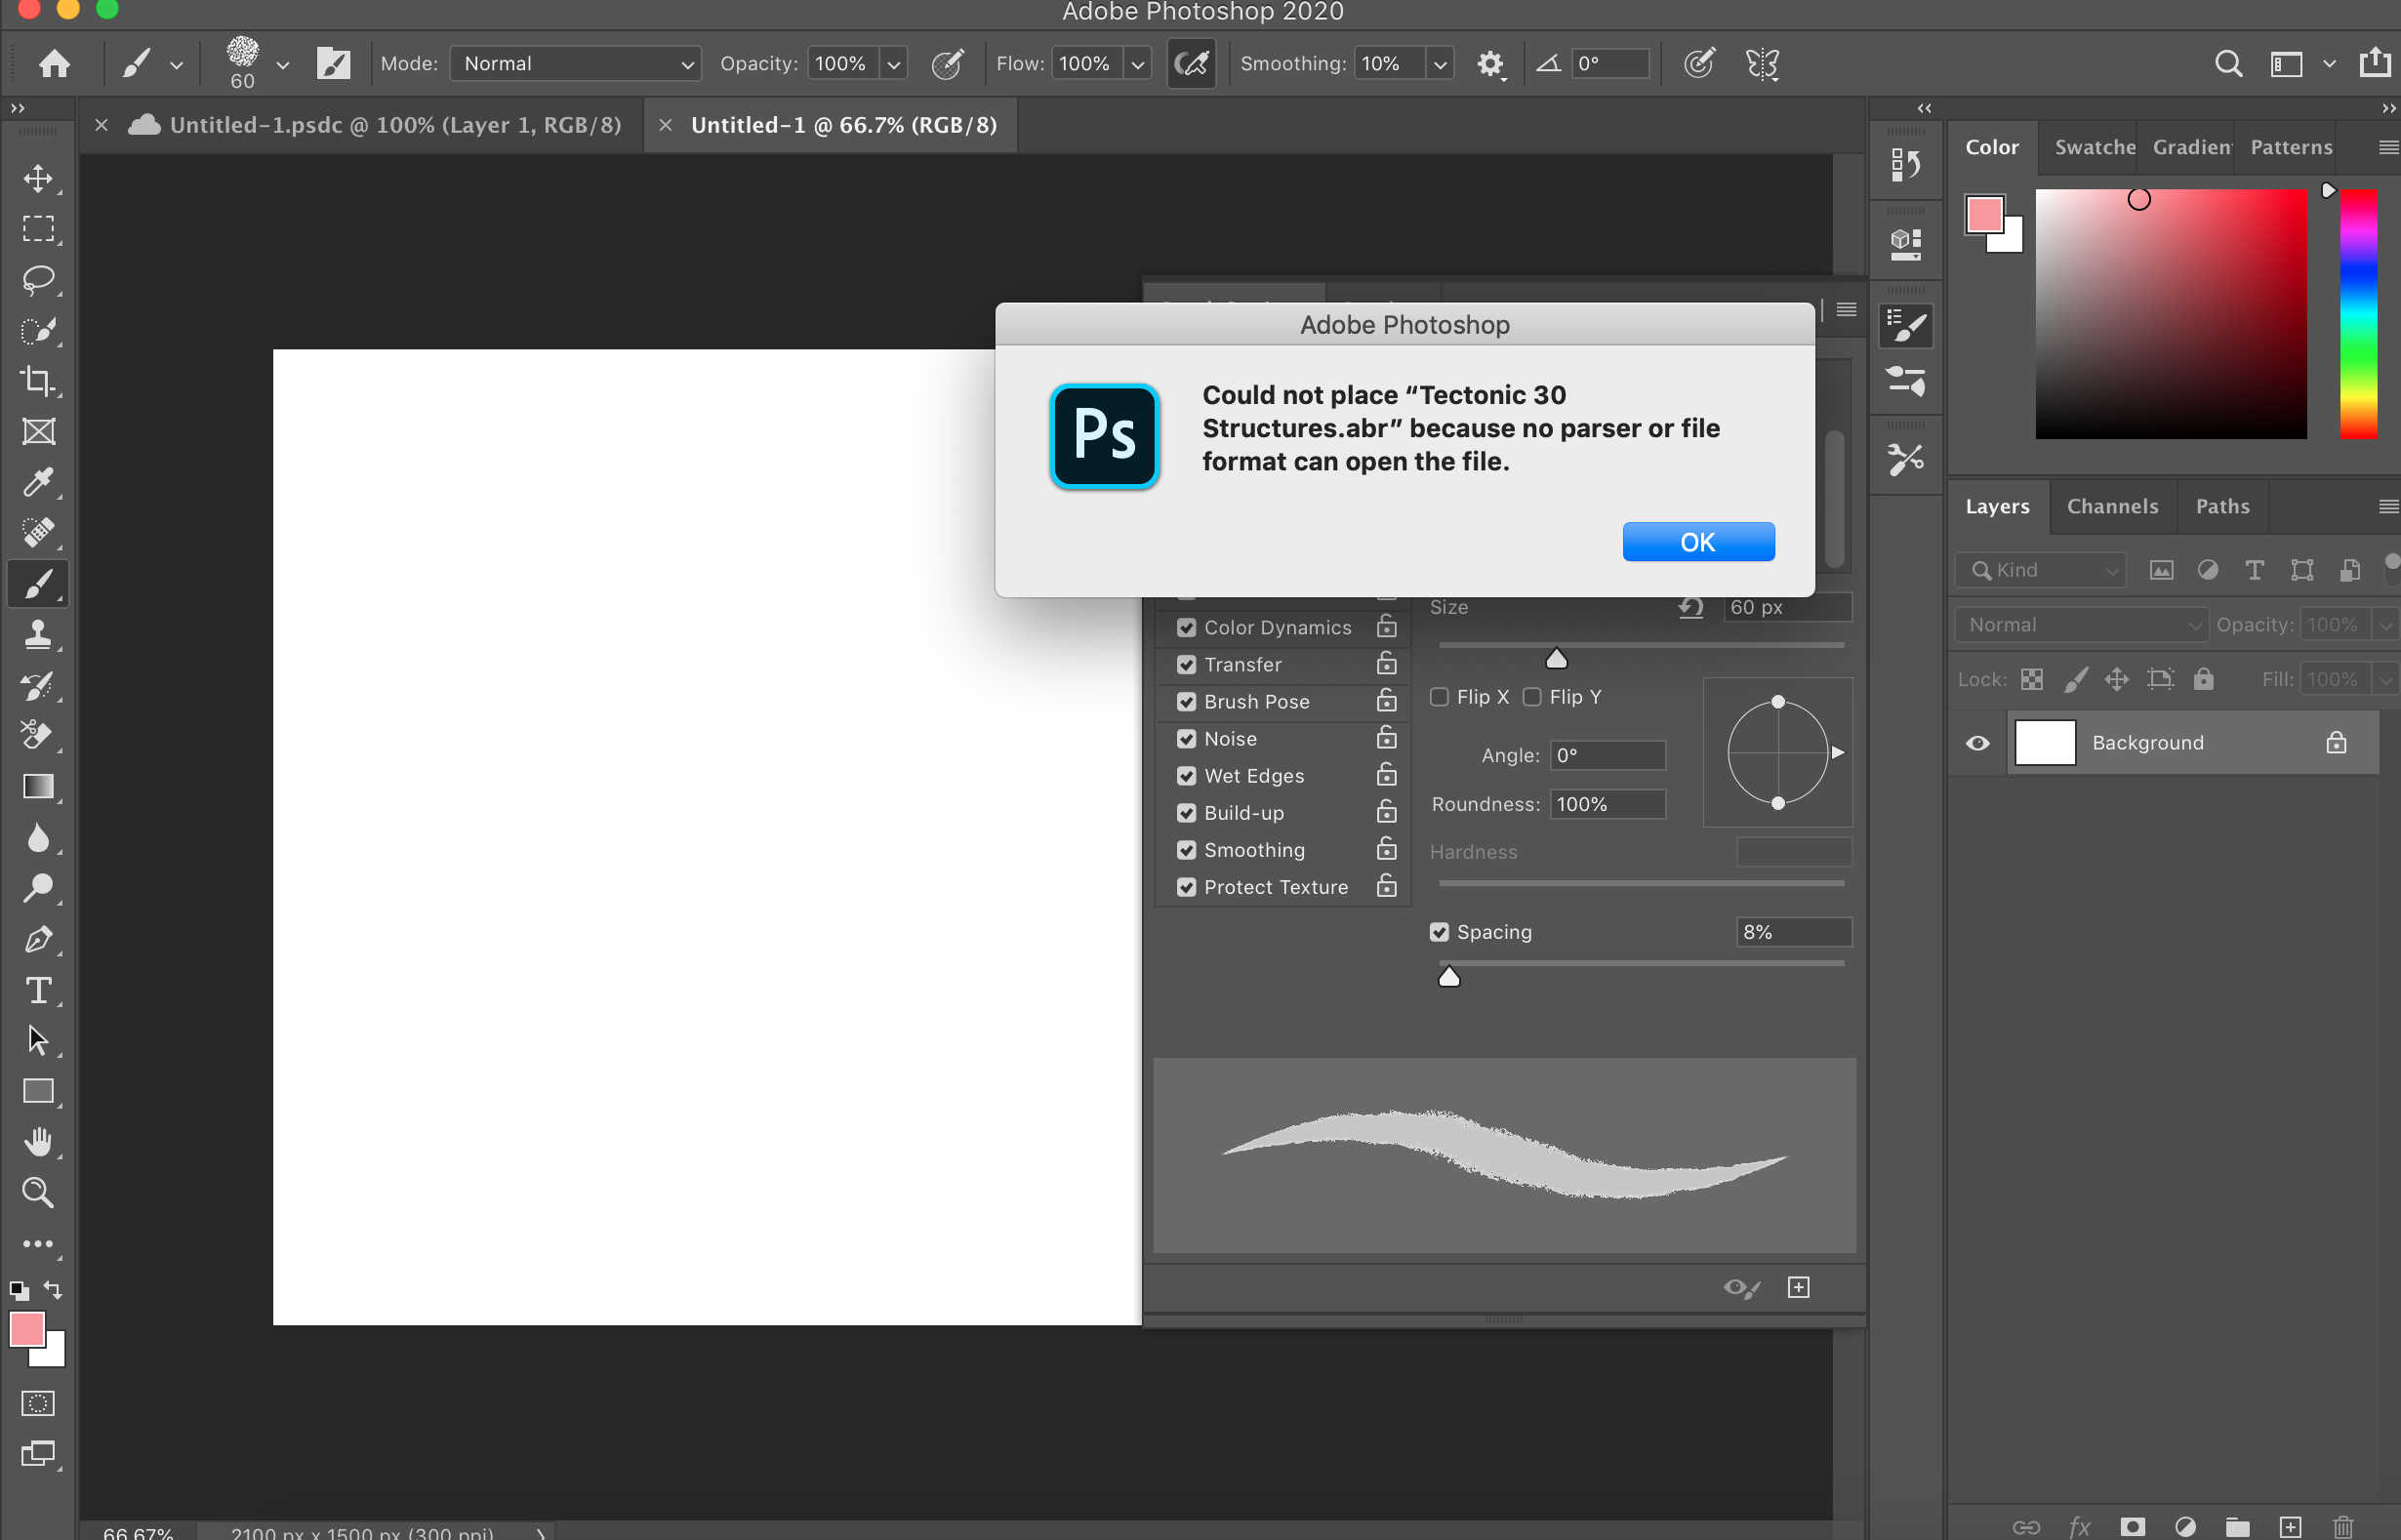Select the Zoom tool
Viewport: 2401px width, 1540px height.
point(38,1191)
